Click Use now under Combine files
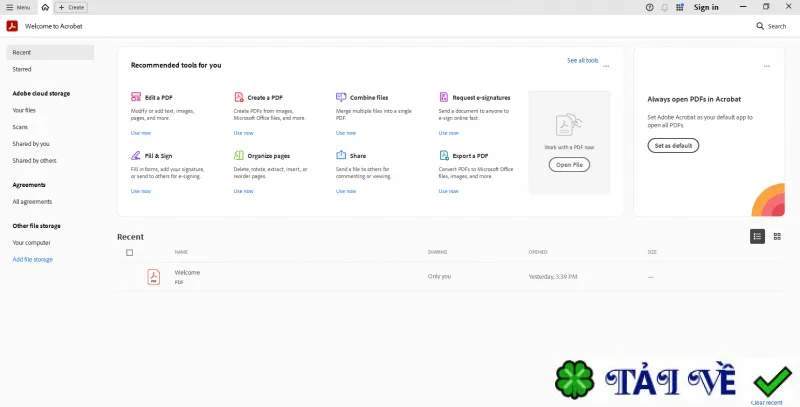This screenshot has height=407, width=800. [346, 133]
